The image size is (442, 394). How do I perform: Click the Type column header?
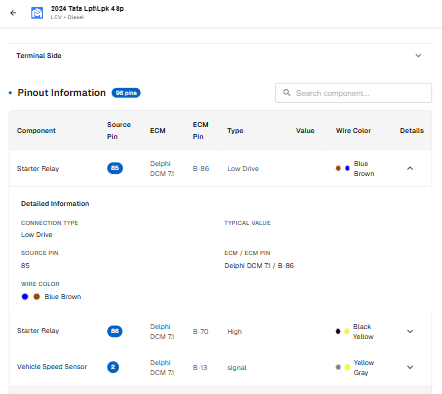click(x=235, y=131)
